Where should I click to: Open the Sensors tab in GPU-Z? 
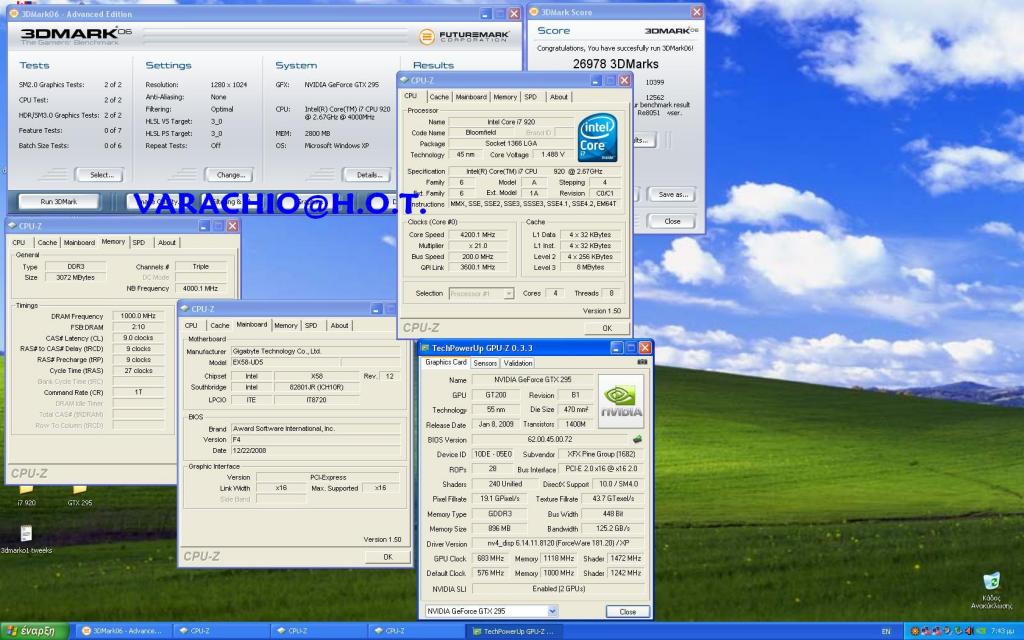[485, 363]
